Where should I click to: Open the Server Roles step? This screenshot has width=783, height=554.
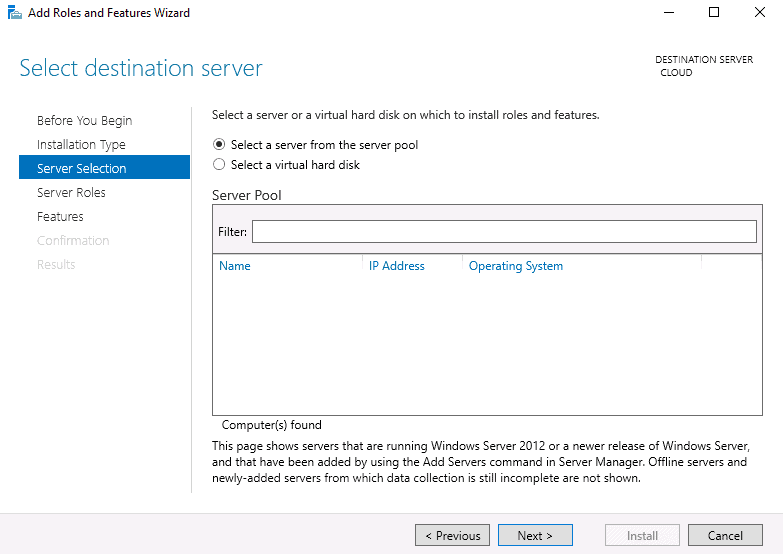click(x=71, y=192)
